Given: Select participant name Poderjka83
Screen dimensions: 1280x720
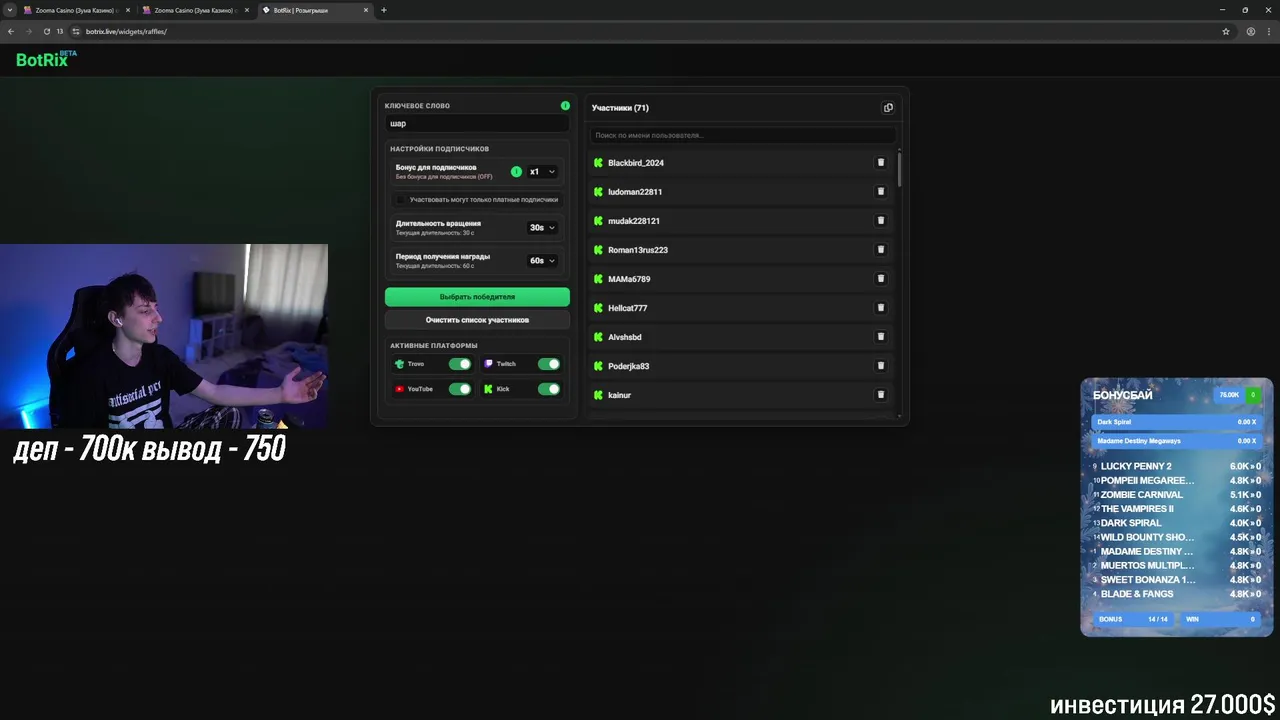Looking at the screenshot, I should (628, 365).
